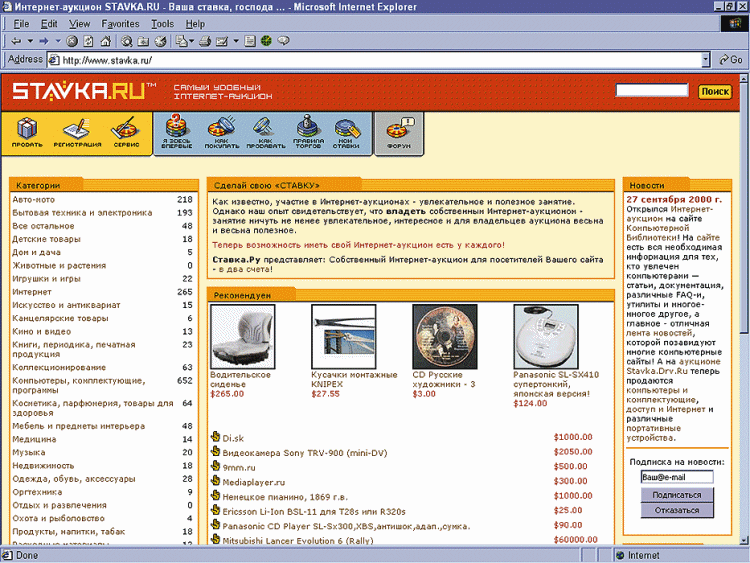Click the Подписаться subscribe button
Viewport: 750px width, 563px height.
677,495
